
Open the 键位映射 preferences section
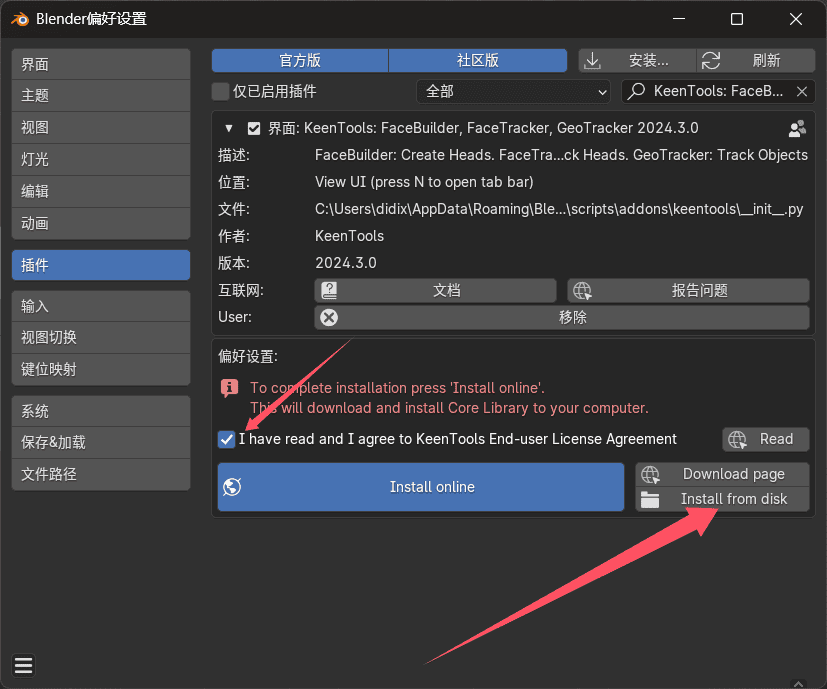[101, 369]
